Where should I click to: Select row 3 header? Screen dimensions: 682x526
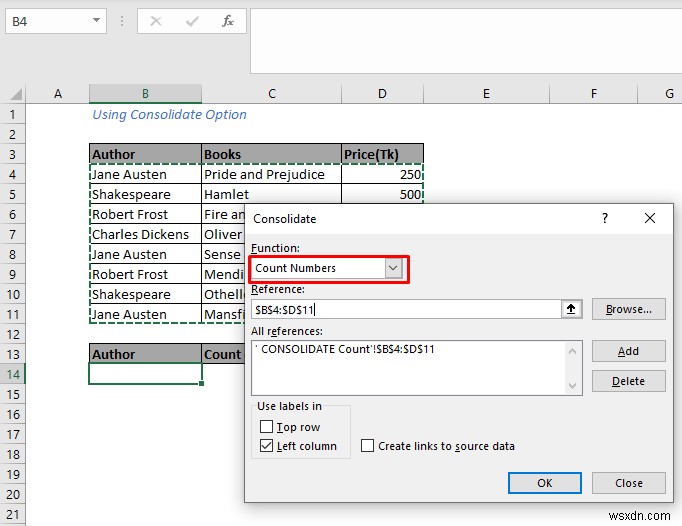[x=12, y=154]
